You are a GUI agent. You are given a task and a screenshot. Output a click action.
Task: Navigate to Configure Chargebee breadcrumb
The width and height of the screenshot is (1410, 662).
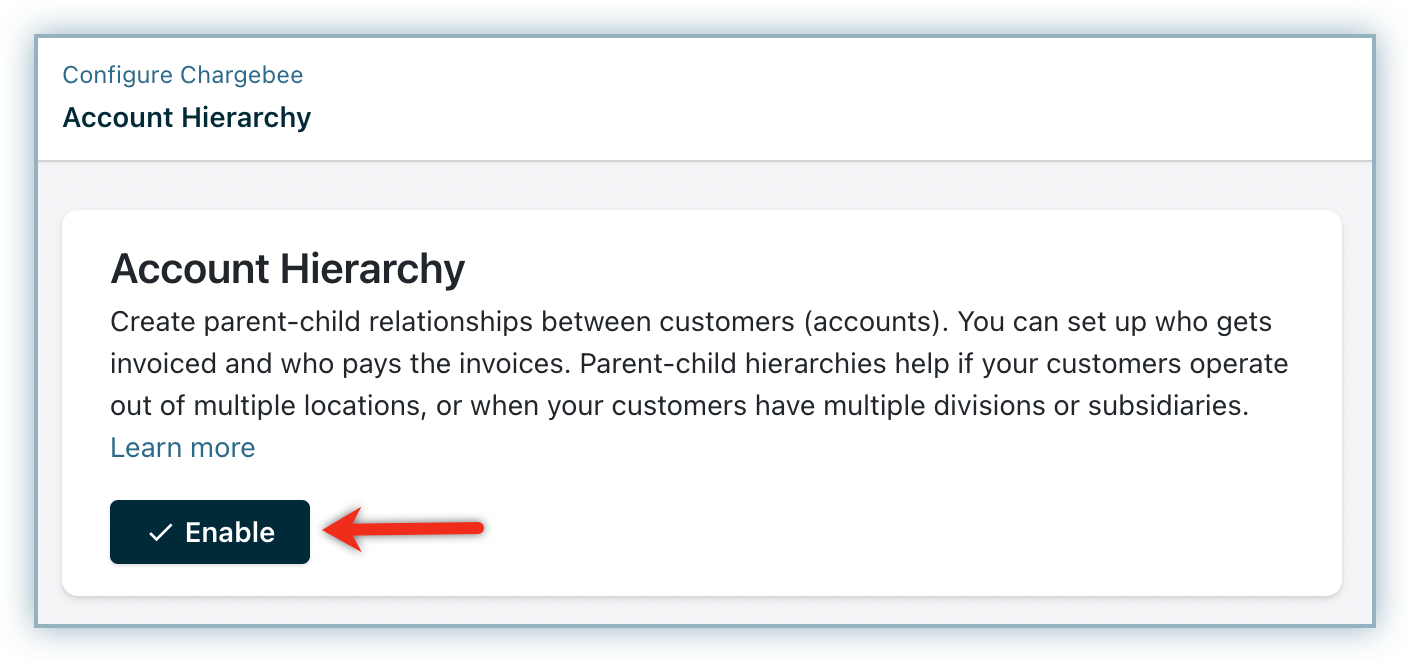(x=183, y=75)
